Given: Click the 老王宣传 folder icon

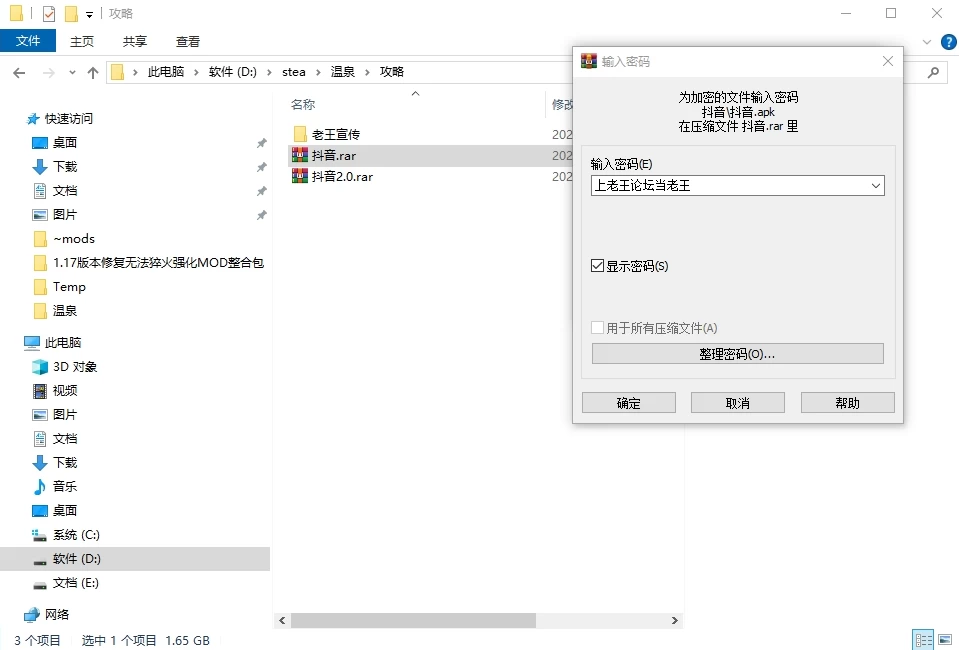Looking at the screenshot, I should pos(300,134).
